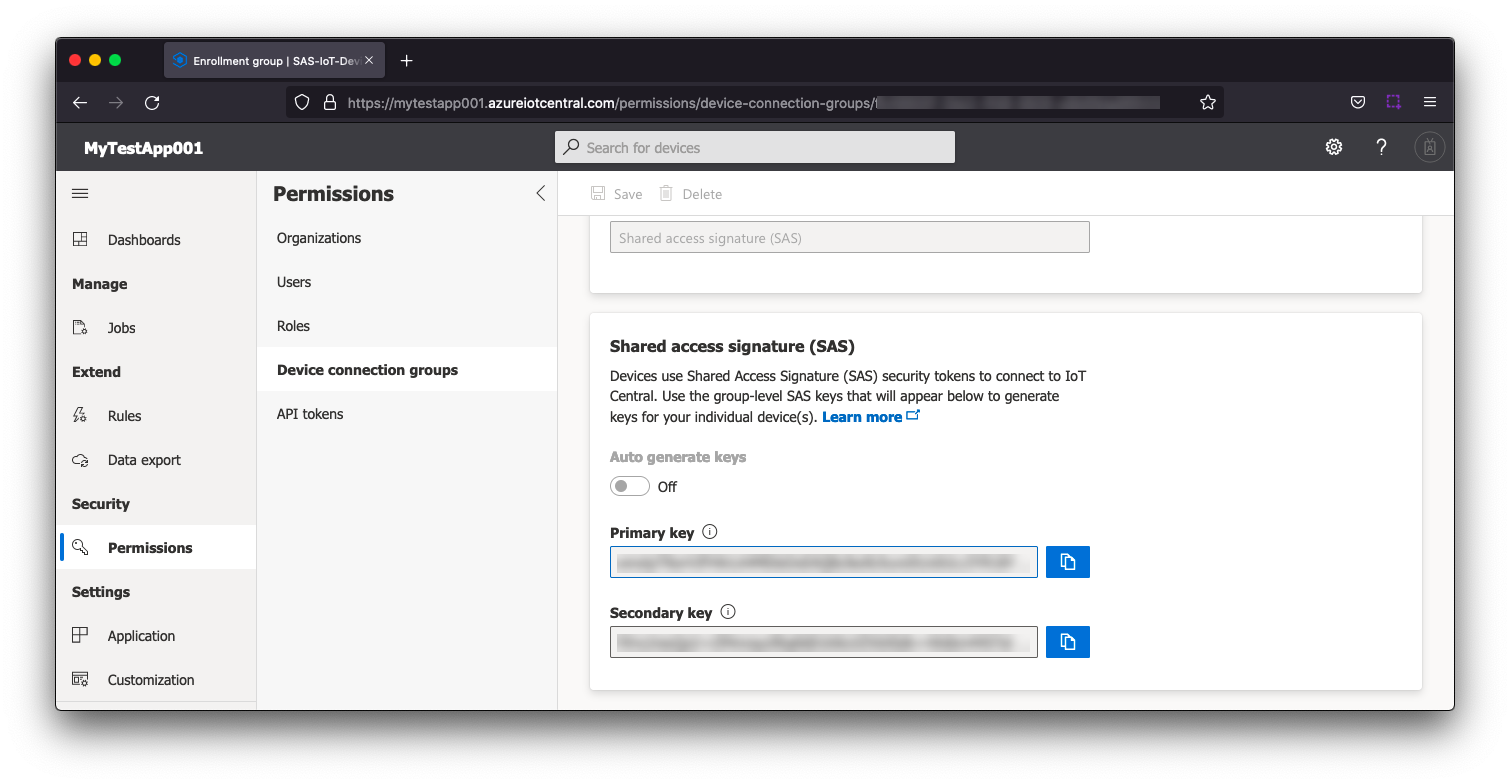Open the settings gear icon

tap(1333, 147)
